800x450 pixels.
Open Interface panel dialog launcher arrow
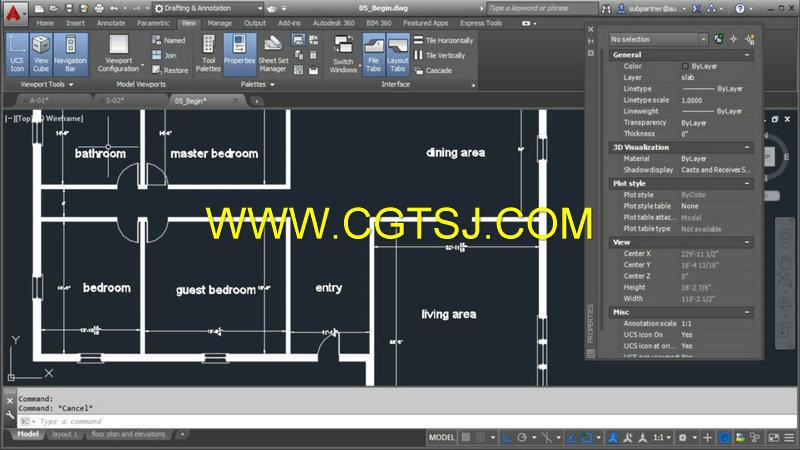473,85
